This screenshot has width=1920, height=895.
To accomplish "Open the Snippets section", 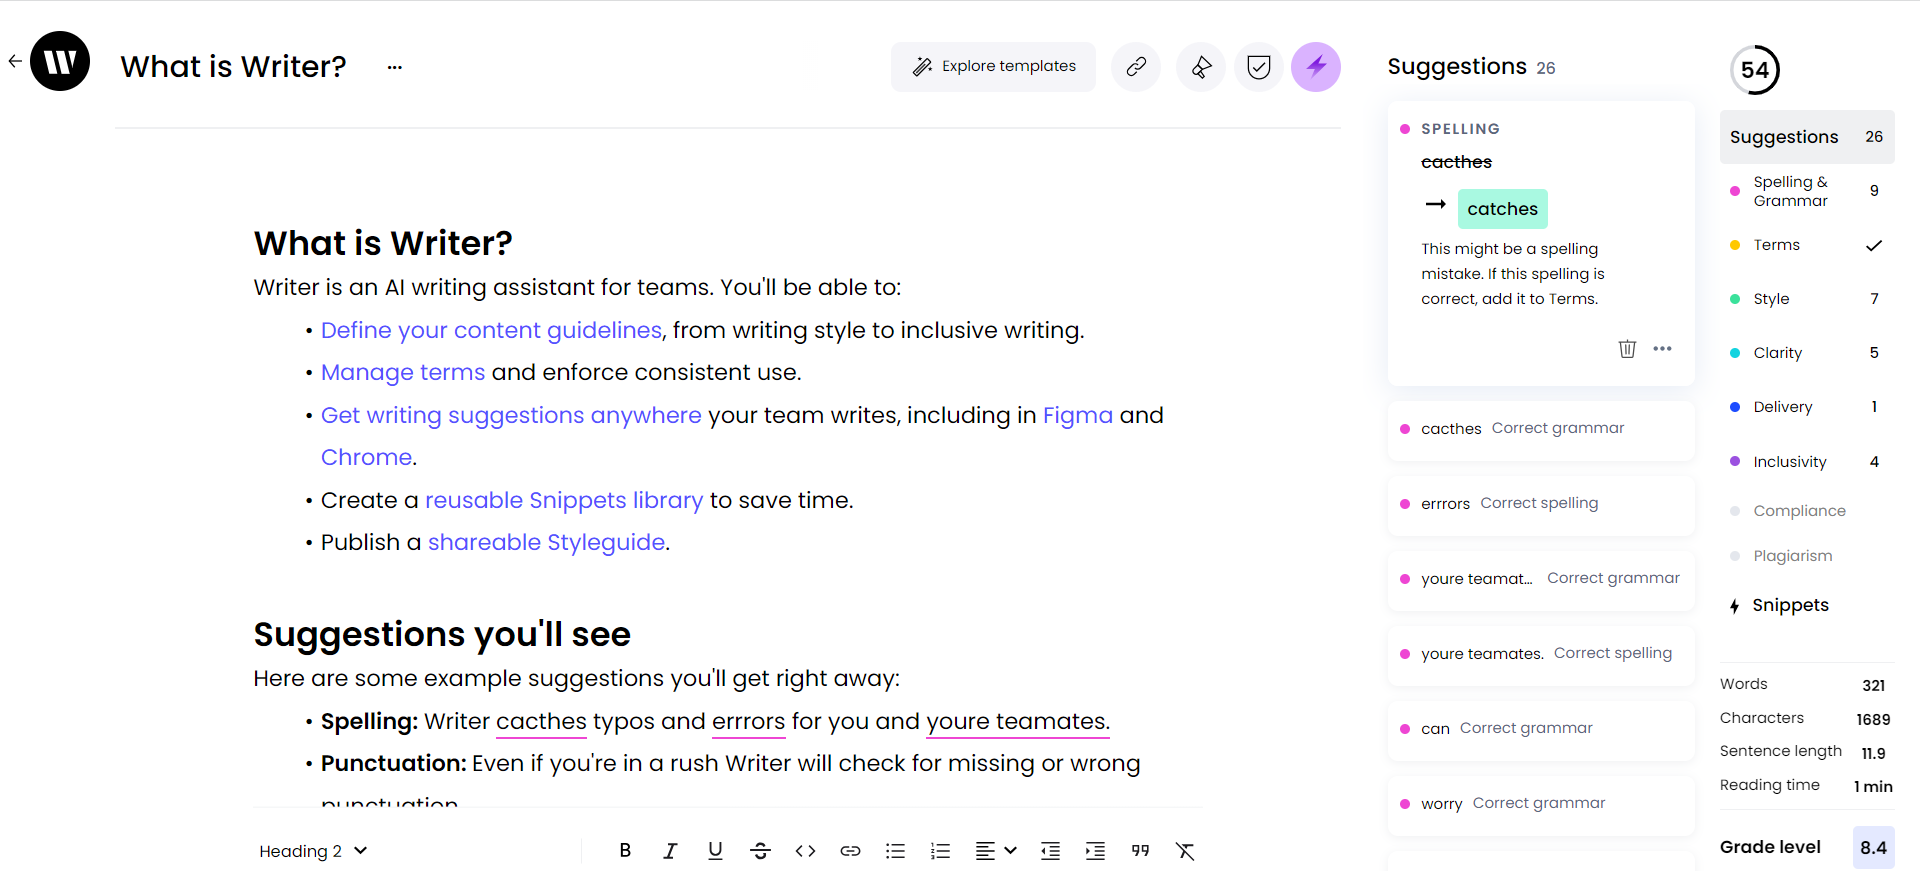I will [1790, 606].
